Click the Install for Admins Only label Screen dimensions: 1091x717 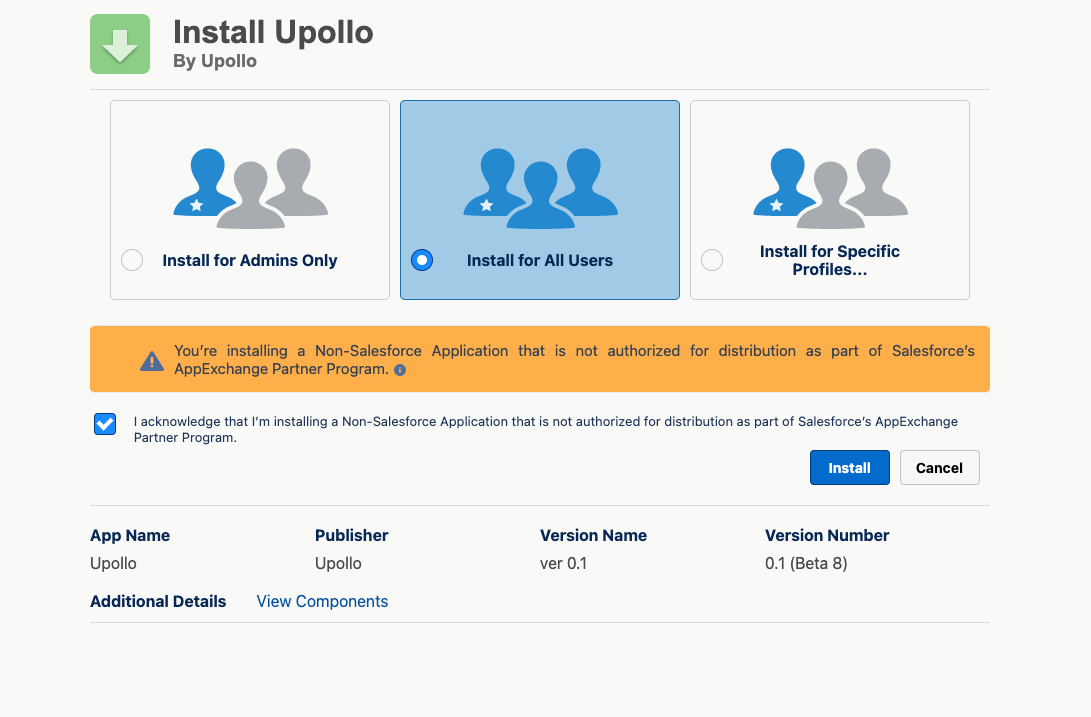[250, 260]
